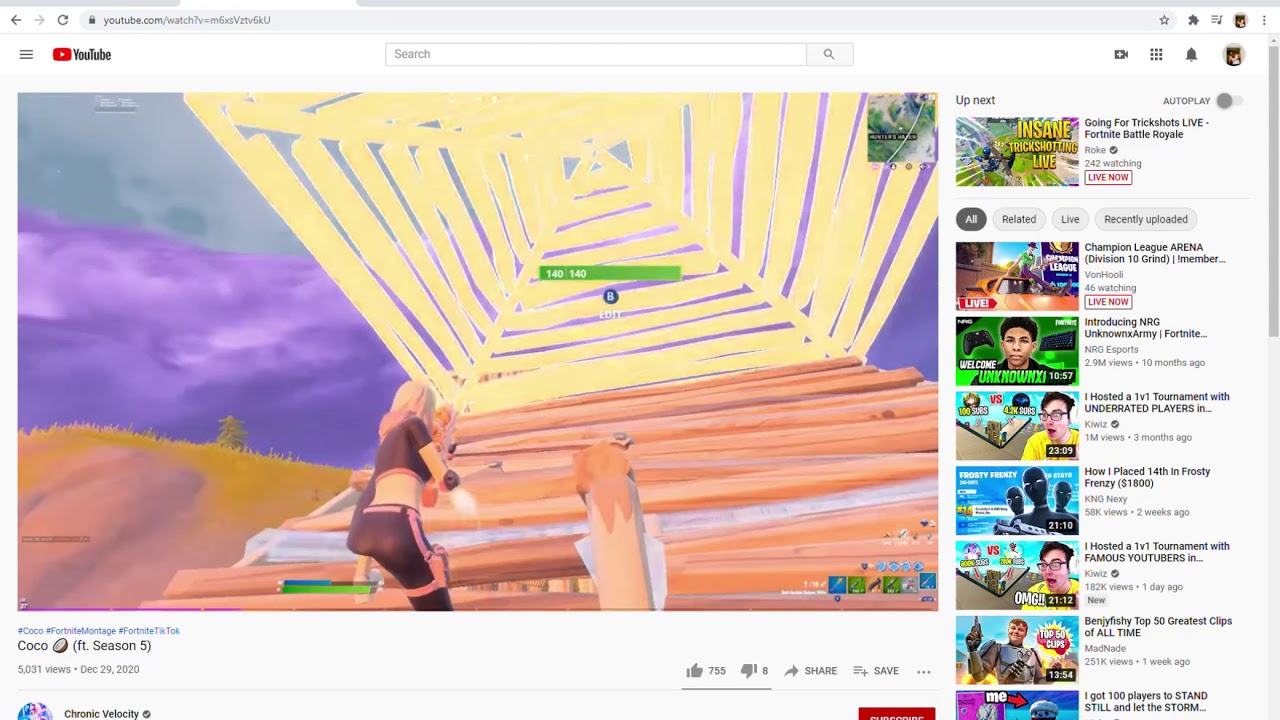Click the 'Up next' heading
The height and width of the screenshot is (720, 1280).
pyautogui.click(x=975, y=100)
